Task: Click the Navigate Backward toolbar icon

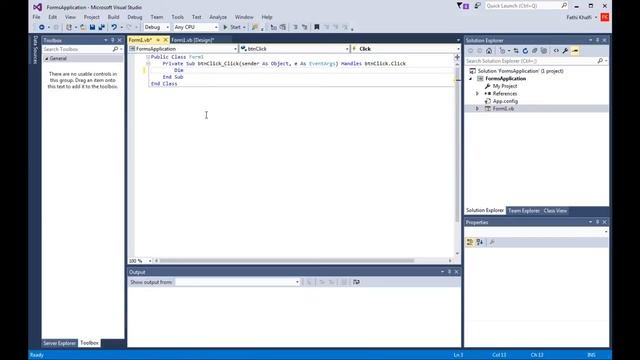Action: 42,27
